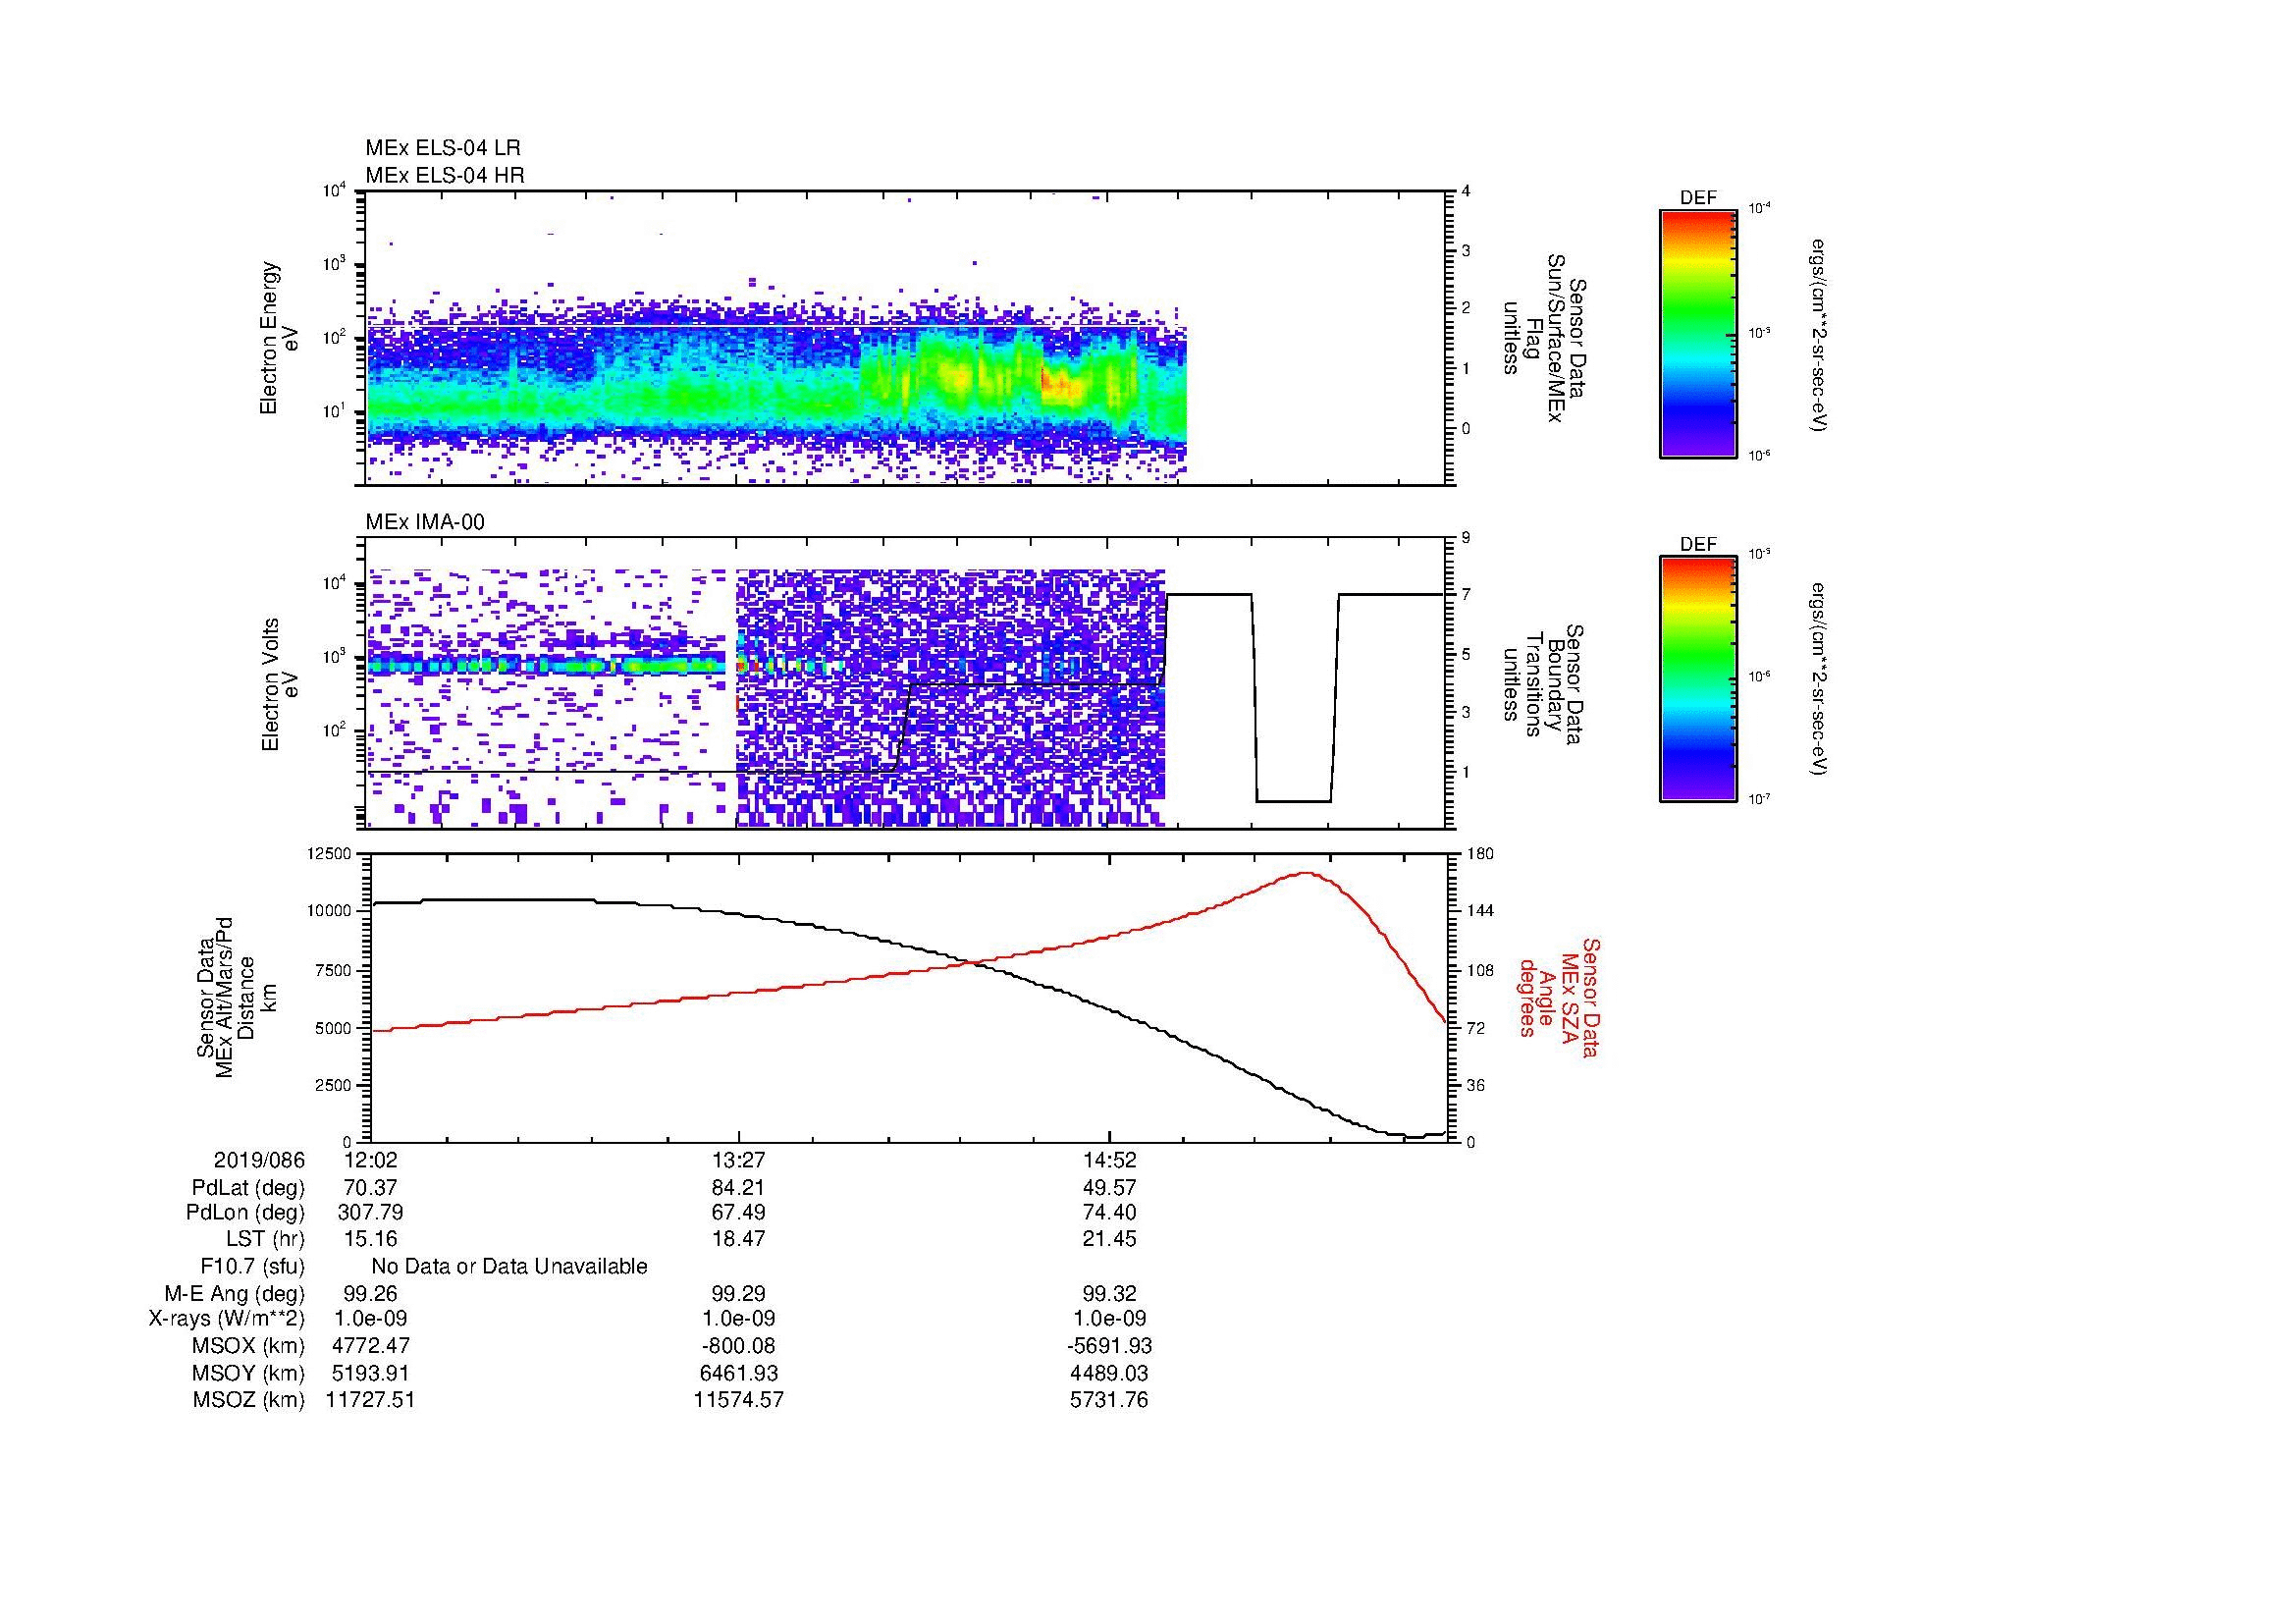Select the MSOY value 5193.91
This screenshot has height=1623, width=2296.
pos(370,1373)
